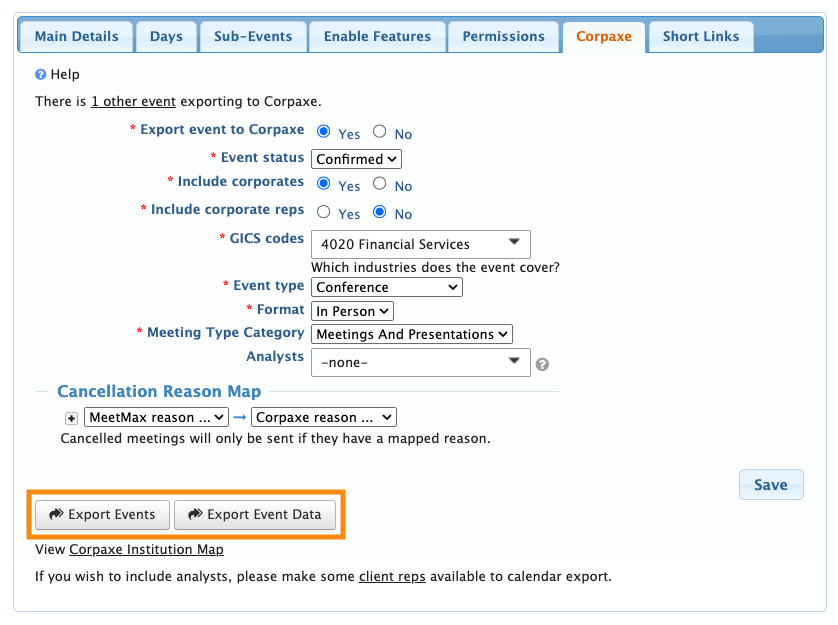Open the Event type dropdown showing Conference
Viewport: 838px width, 625px height.
pyautogui.click(x=386, y=287)
